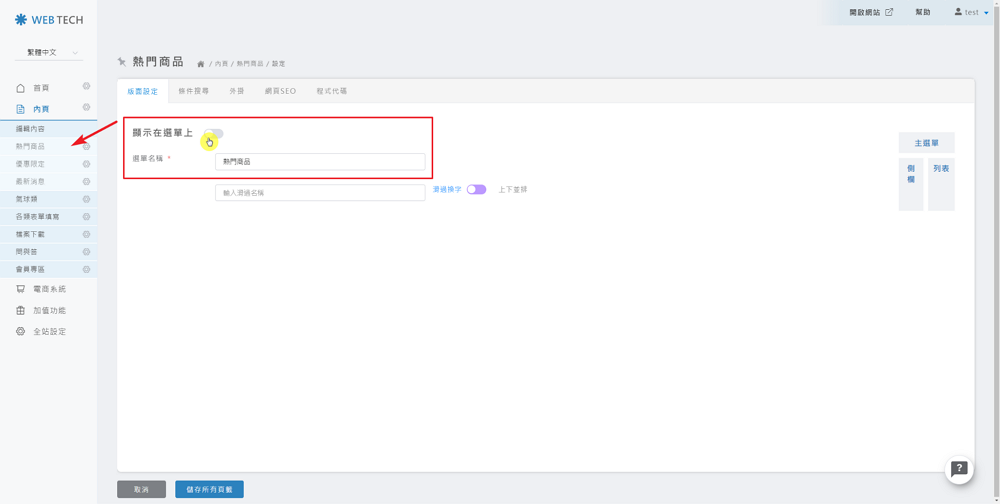Click the gear icon beside 首頁

86,87
